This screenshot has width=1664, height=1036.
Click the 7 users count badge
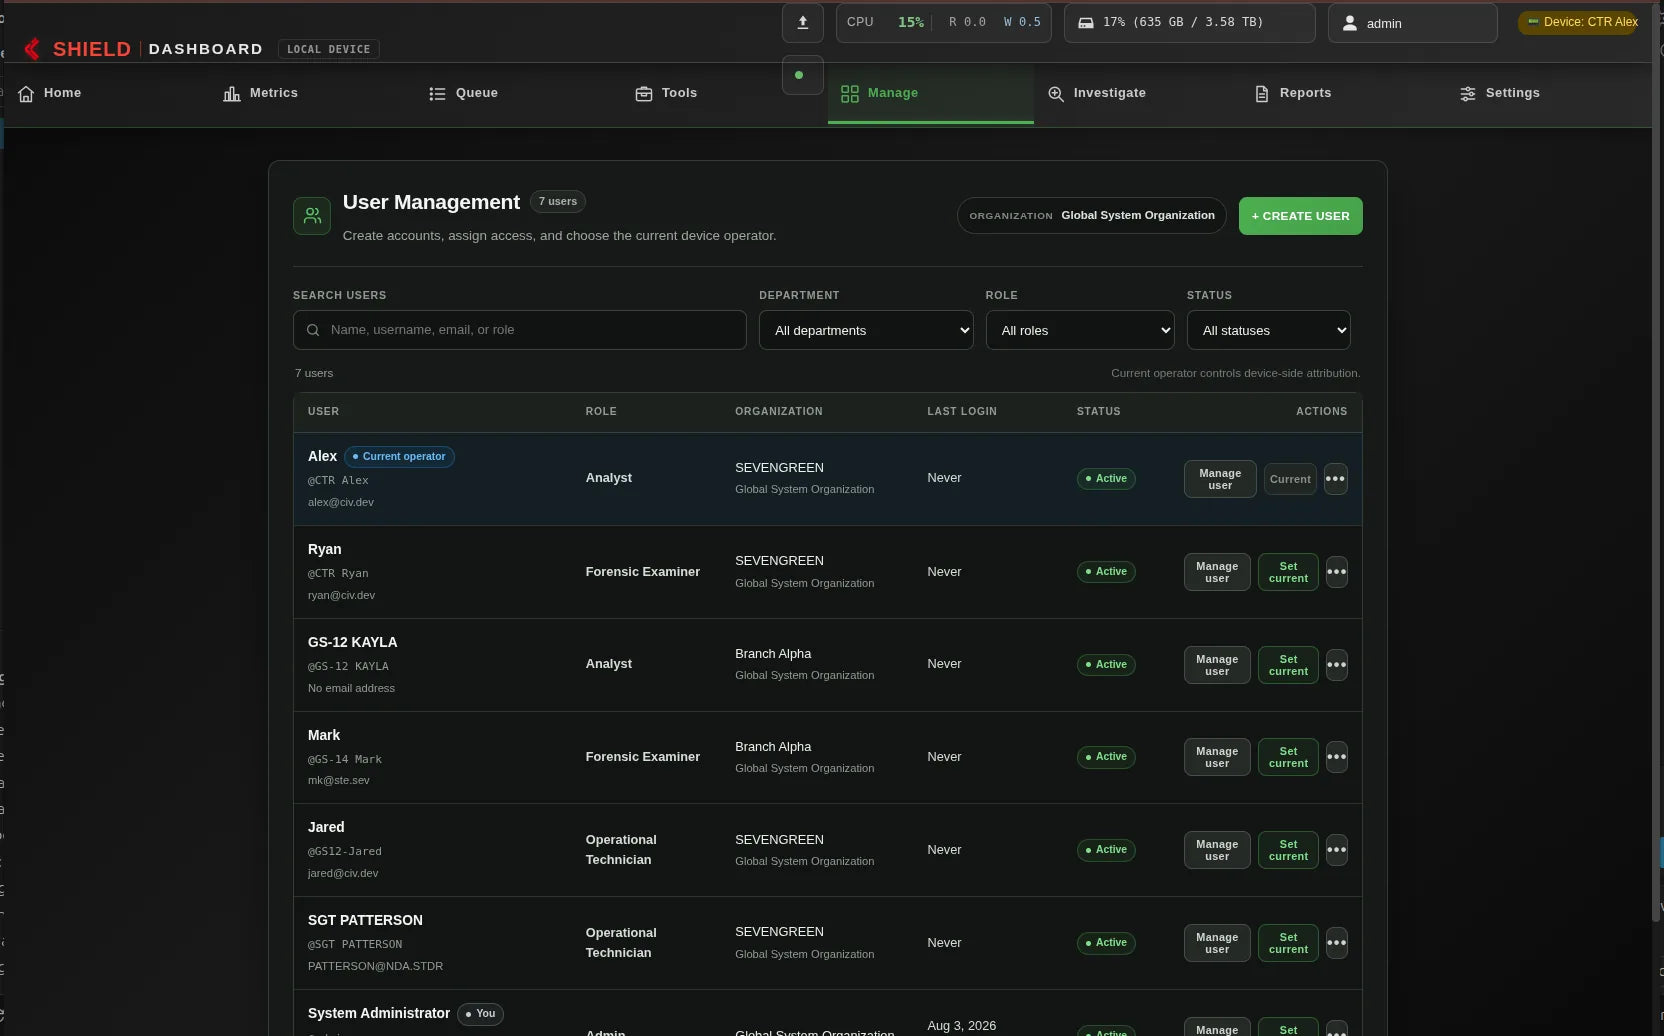click(557, 202)
